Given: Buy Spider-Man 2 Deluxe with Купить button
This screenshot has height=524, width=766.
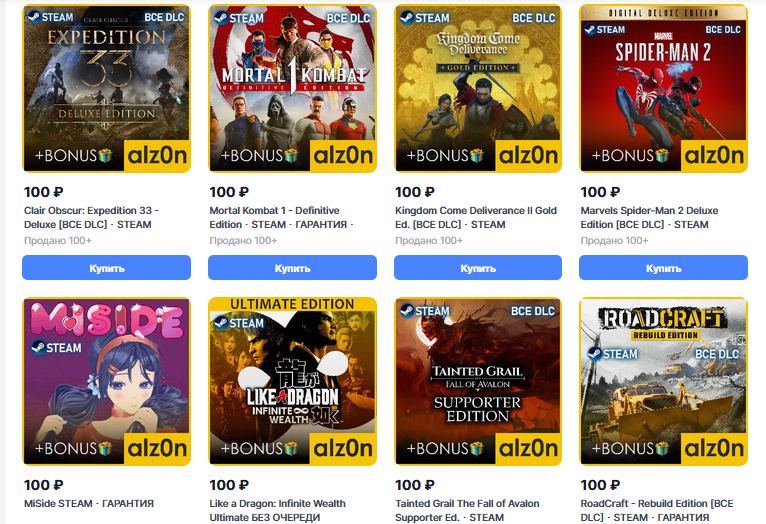Looking at the screenshot, I should [x=663, y=268].
